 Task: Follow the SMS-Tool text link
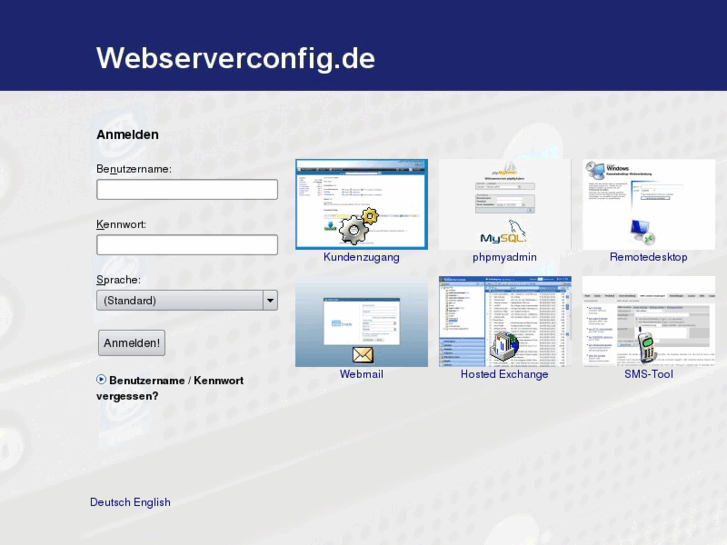coord(648,374)
